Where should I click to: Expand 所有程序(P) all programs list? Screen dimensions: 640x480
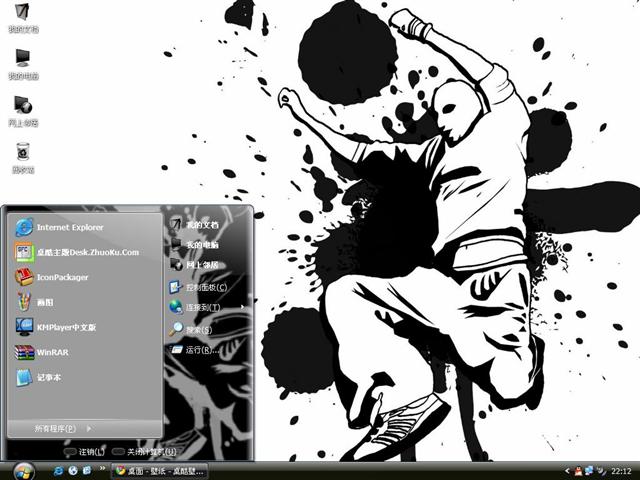(63, 429)
